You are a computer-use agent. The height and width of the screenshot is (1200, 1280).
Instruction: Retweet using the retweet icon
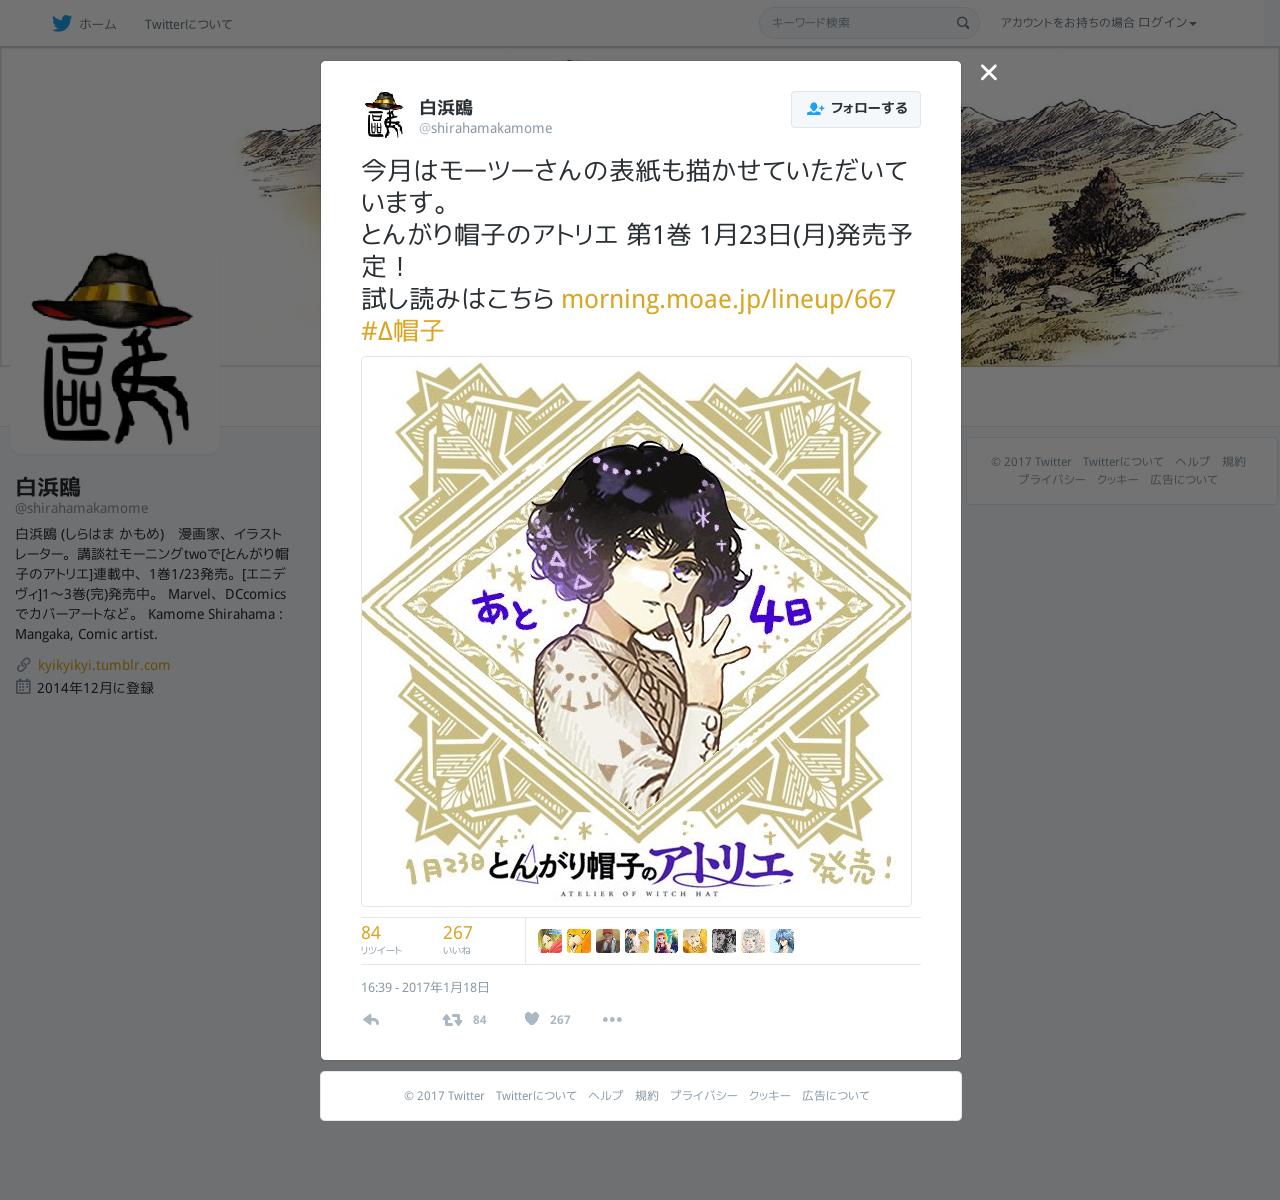[x=452, y=1019]
